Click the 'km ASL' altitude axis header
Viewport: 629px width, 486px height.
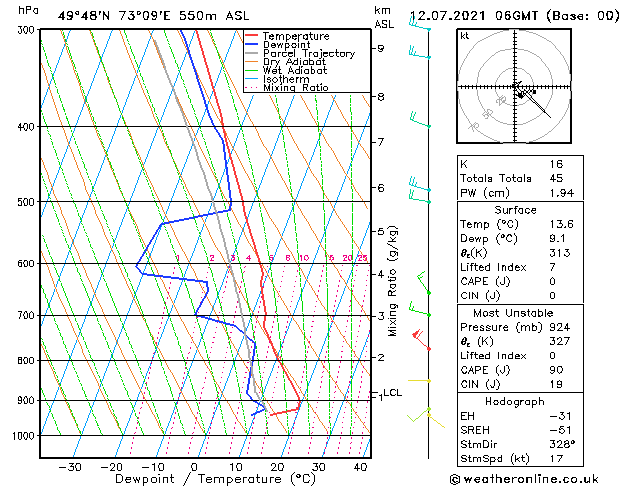(384, 17)
